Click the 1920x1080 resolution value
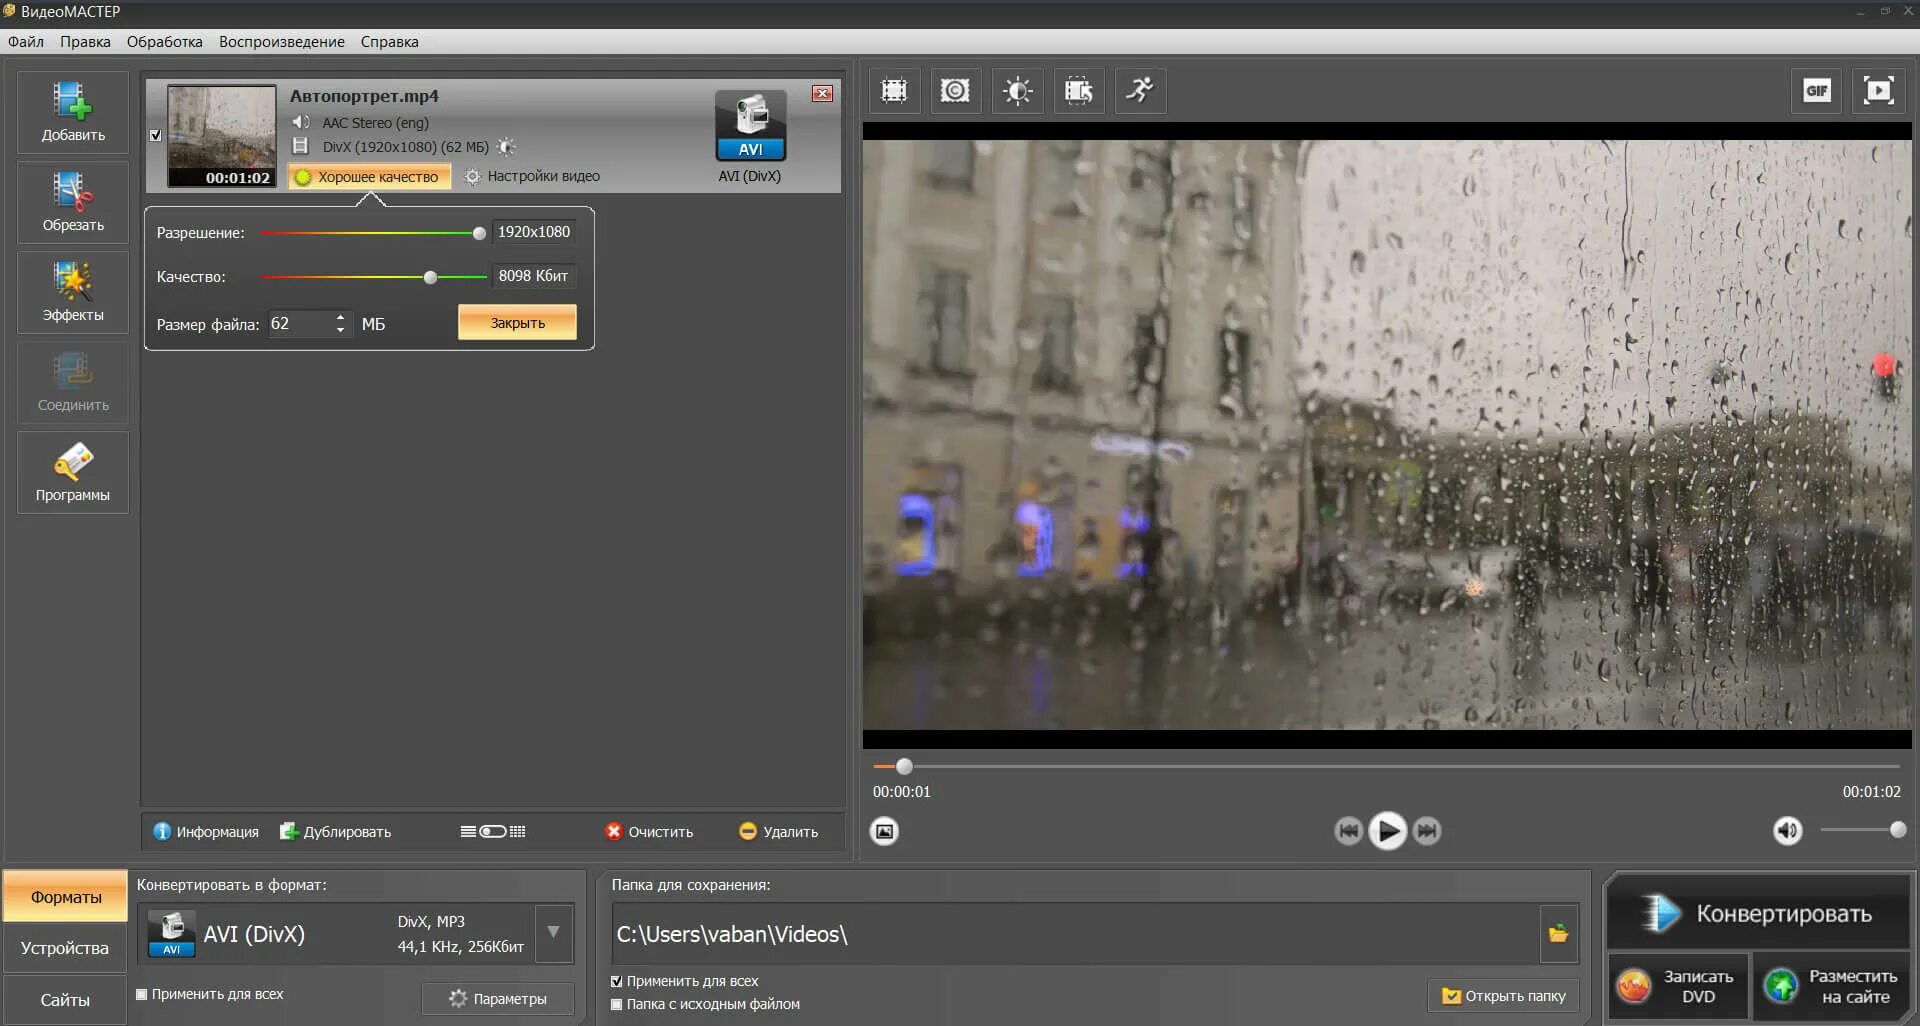The width and height of the screenshot is (1920, 1026). (534, 232)
